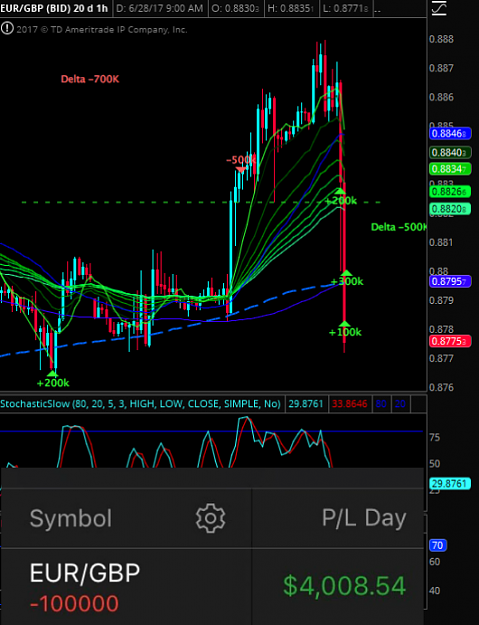Click the lower-left +200k buy marker
479x625 pixels.
(x=53, y=379)
